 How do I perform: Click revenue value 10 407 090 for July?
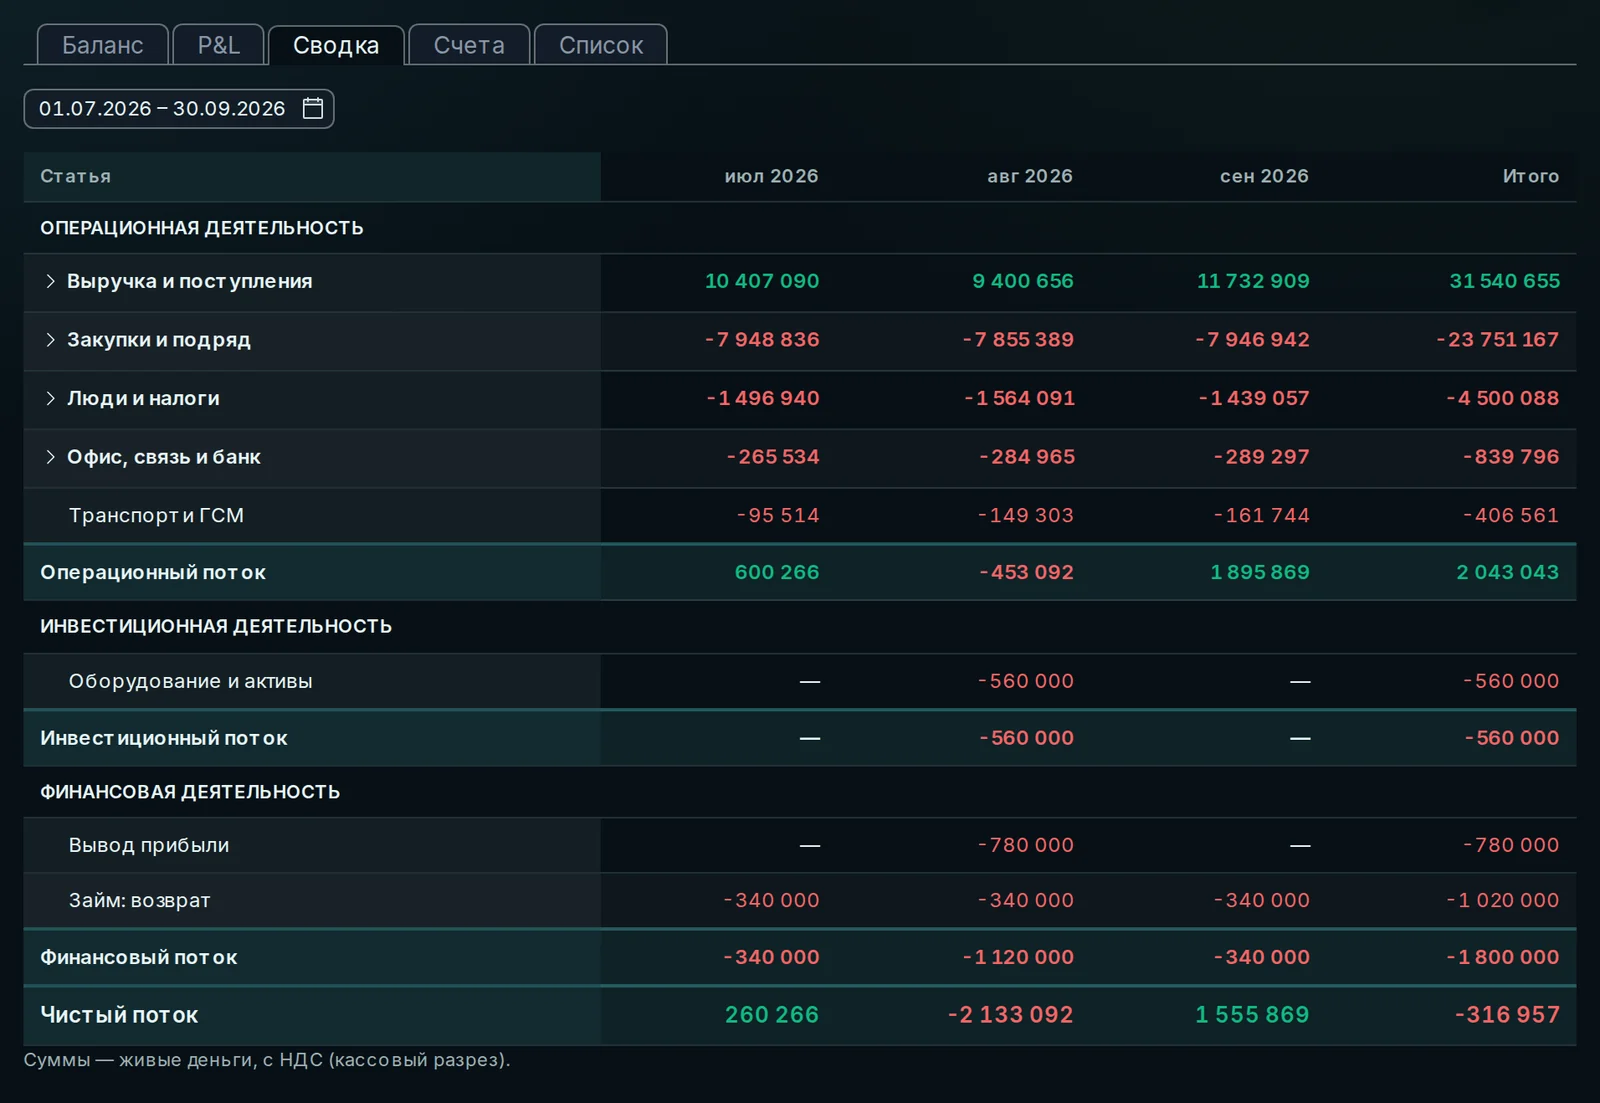(762, 281)
